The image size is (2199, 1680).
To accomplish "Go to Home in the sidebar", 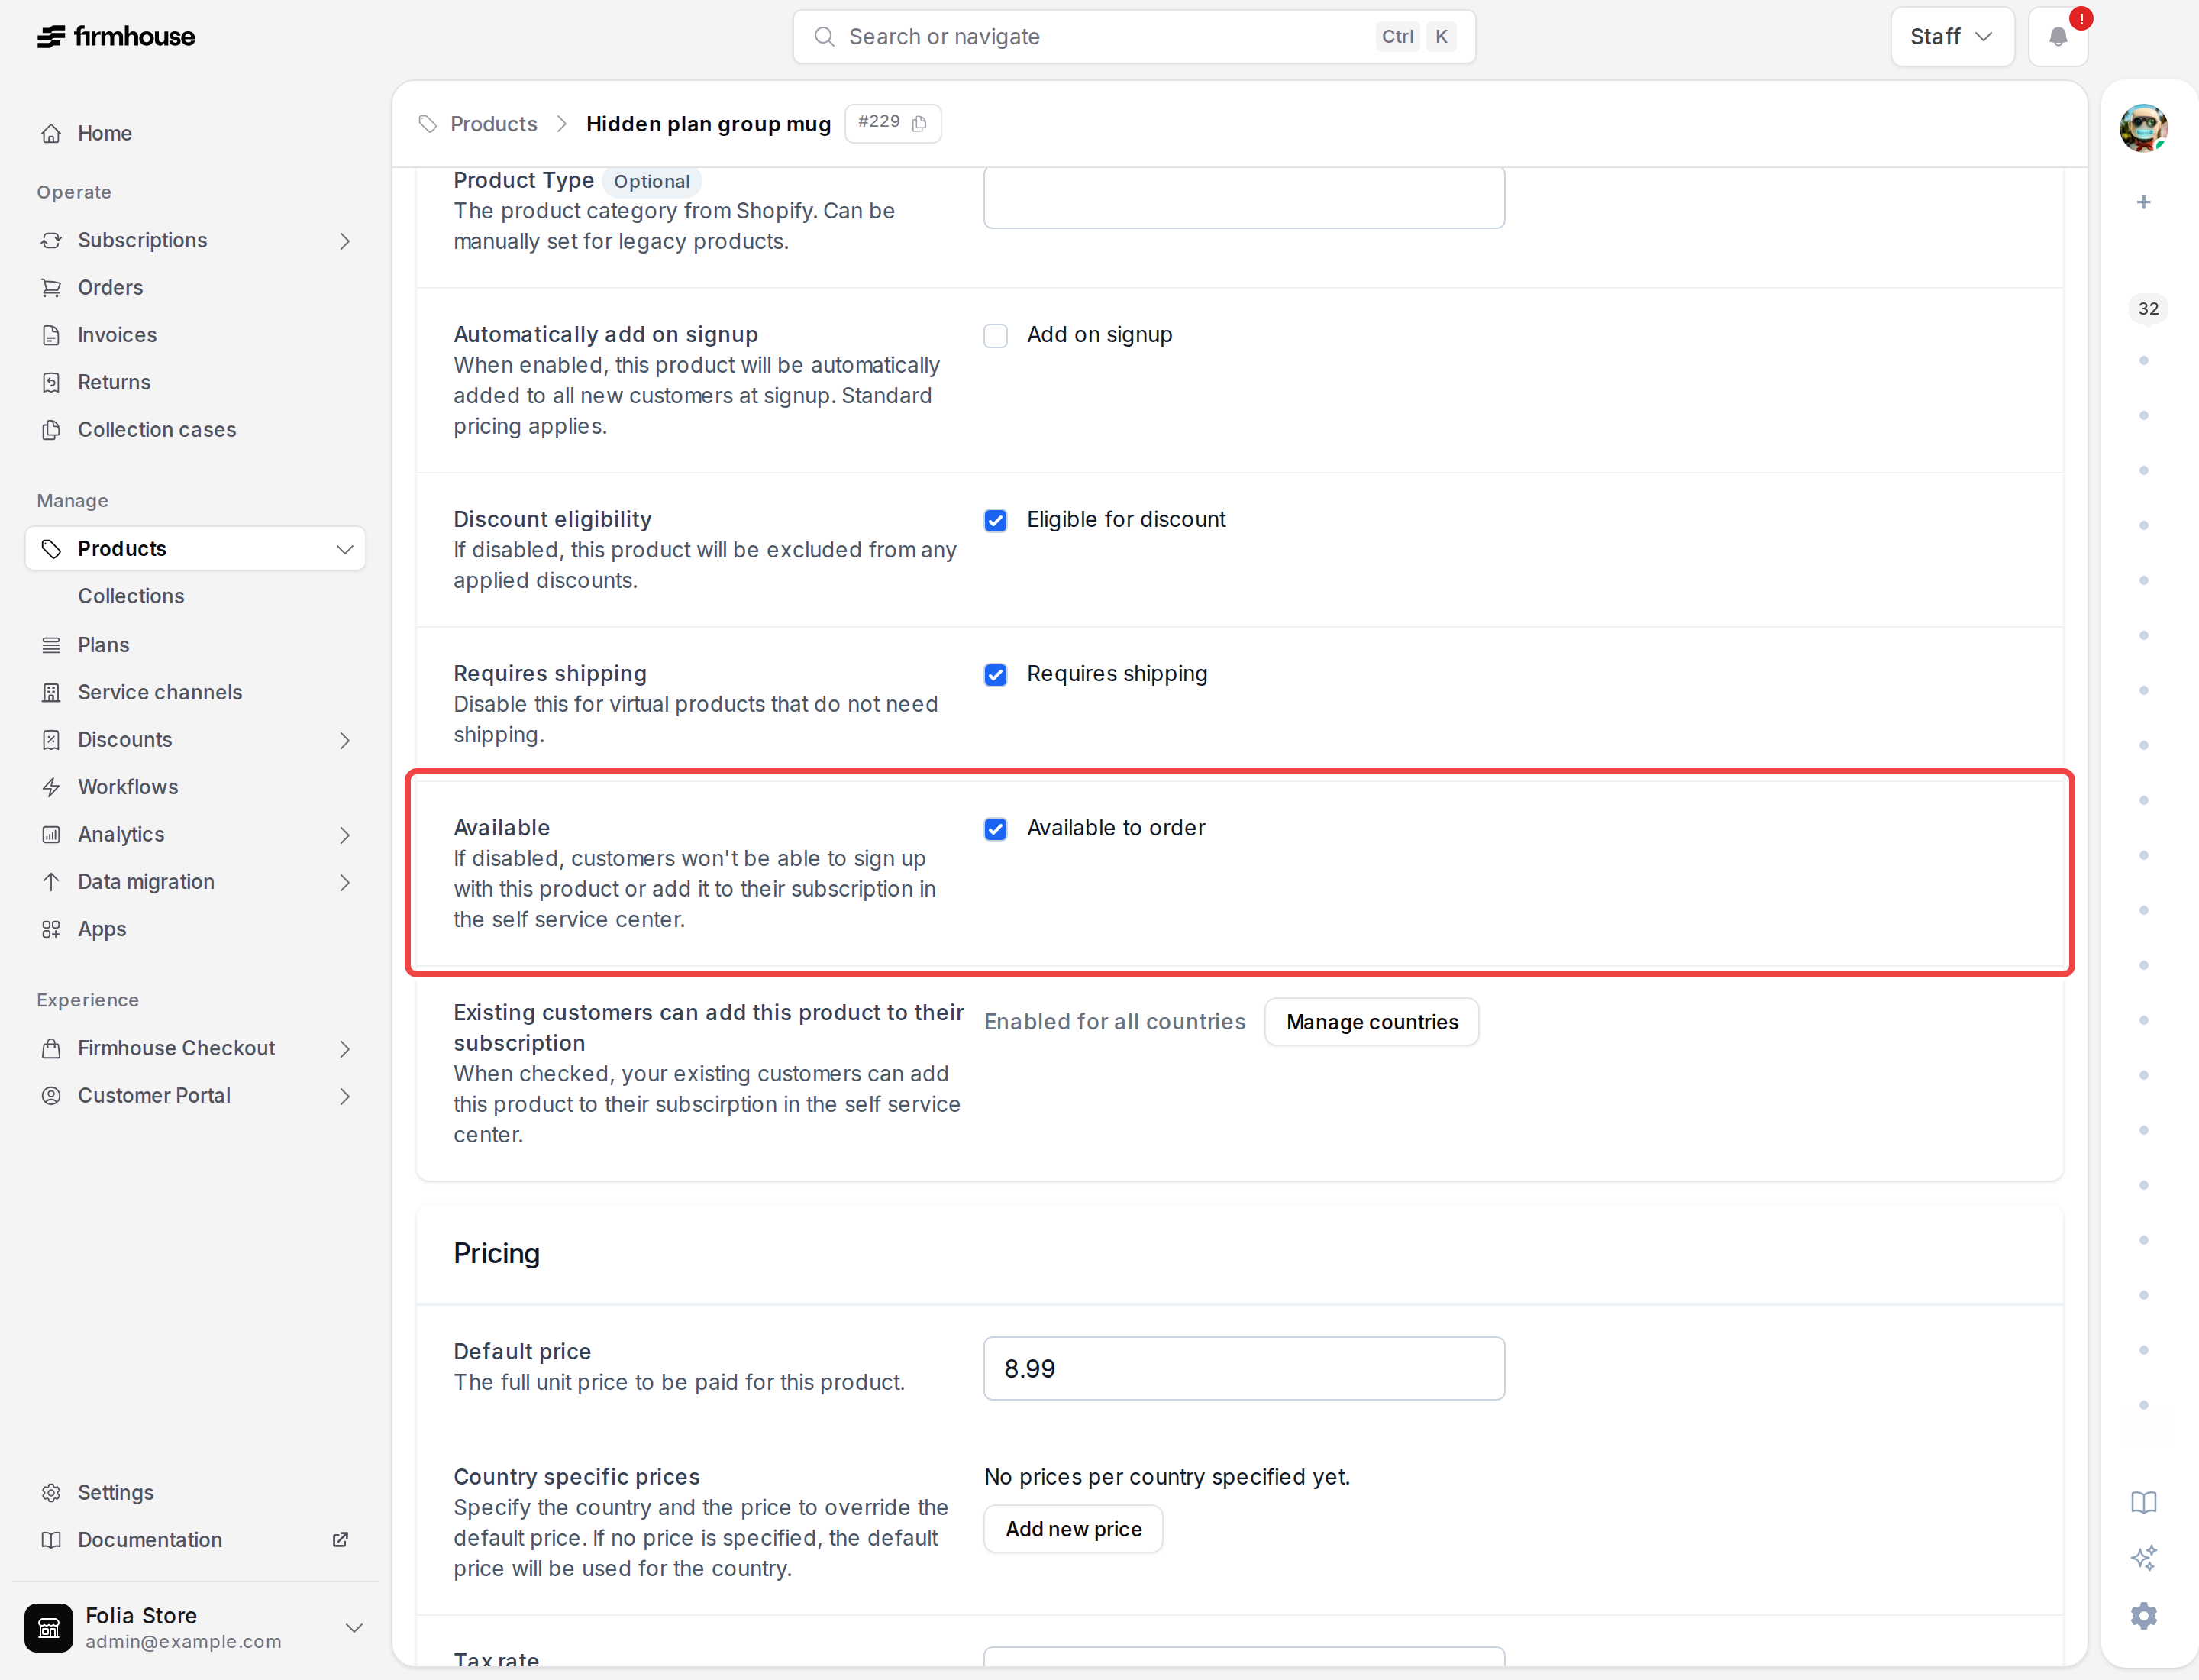I will (195, 133).
